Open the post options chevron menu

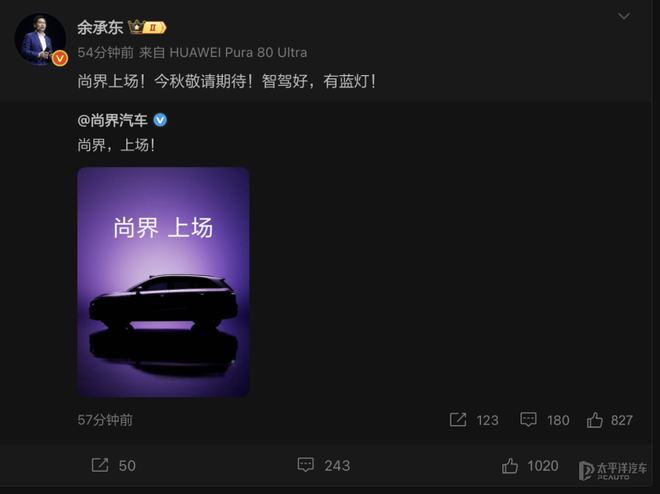[x=623, y=16]
